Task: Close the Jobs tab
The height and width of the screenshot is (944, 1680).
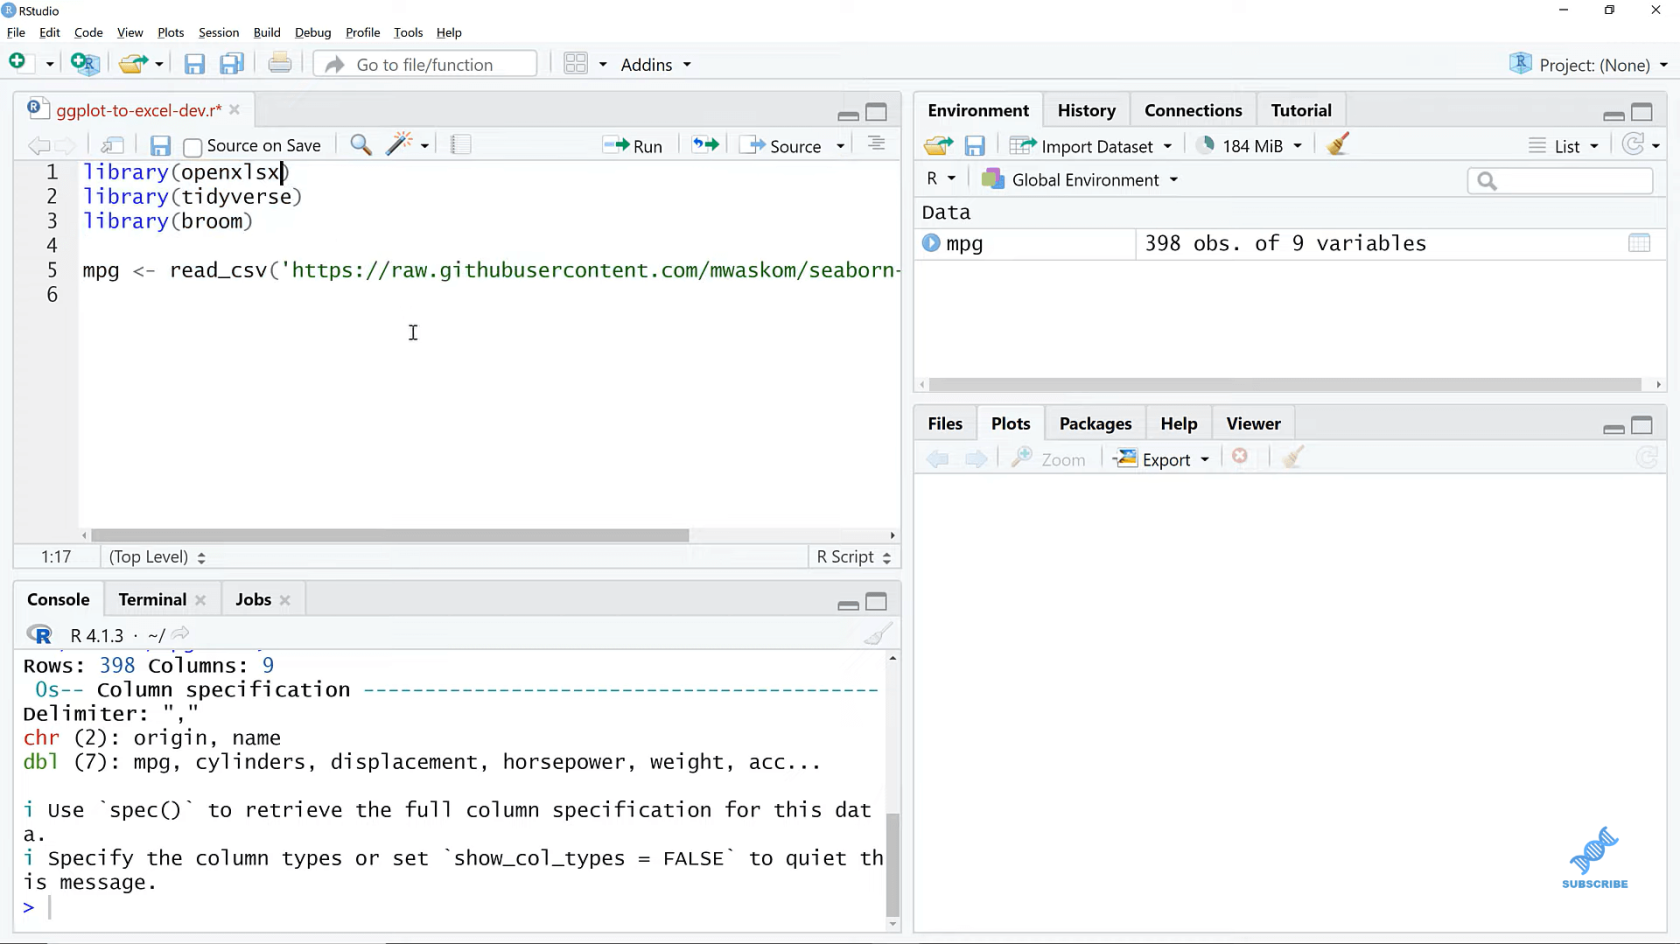Action: point(285,600)
